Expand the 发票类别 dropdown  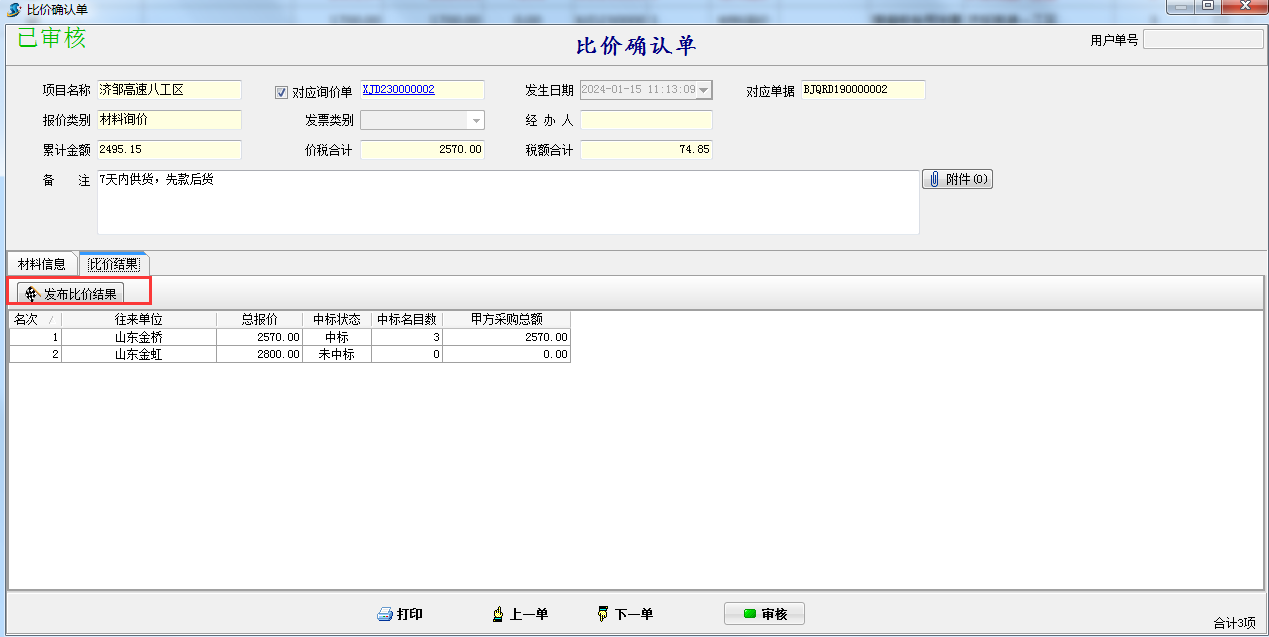(476, 121)
